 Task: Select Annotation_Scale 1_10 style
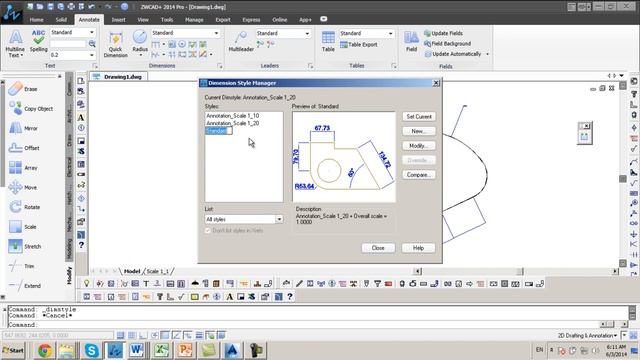(x=233, y=116)
